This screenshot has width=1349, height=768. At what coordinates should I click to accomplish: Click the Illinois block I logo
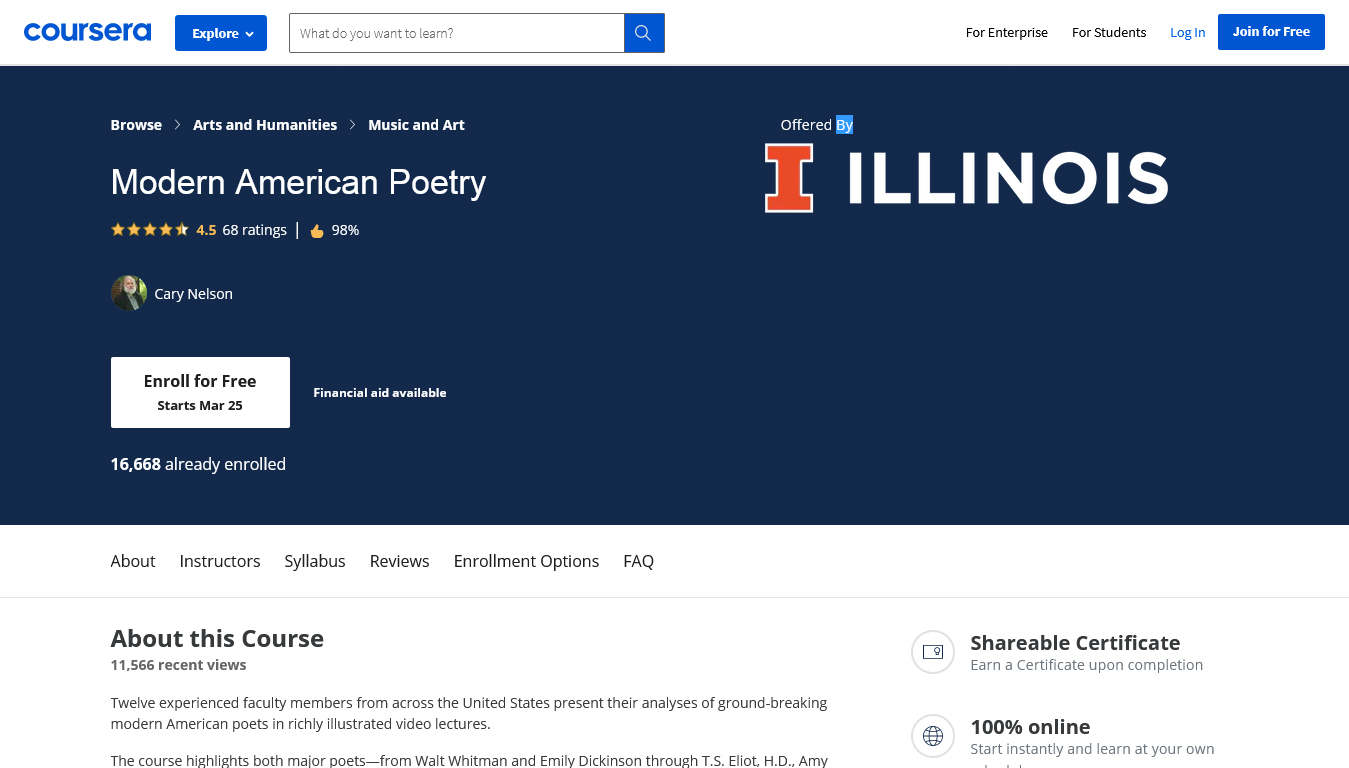coord(789,178)
